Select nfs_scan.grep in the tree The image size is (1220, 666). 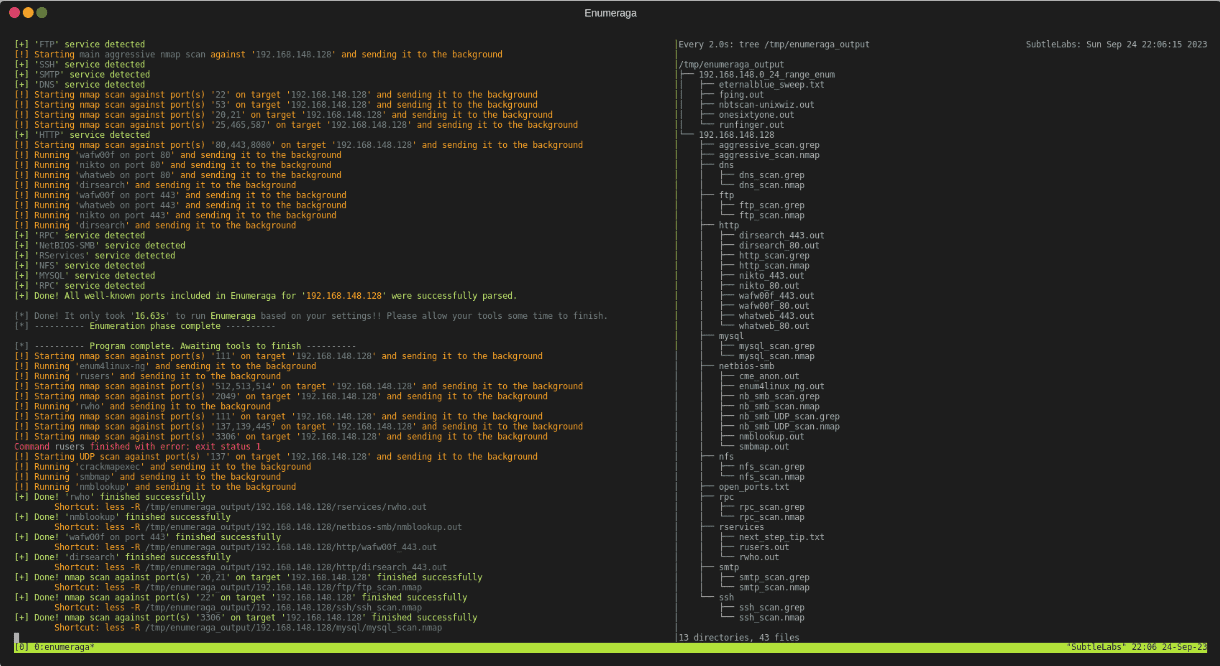[x=770, y=466]
